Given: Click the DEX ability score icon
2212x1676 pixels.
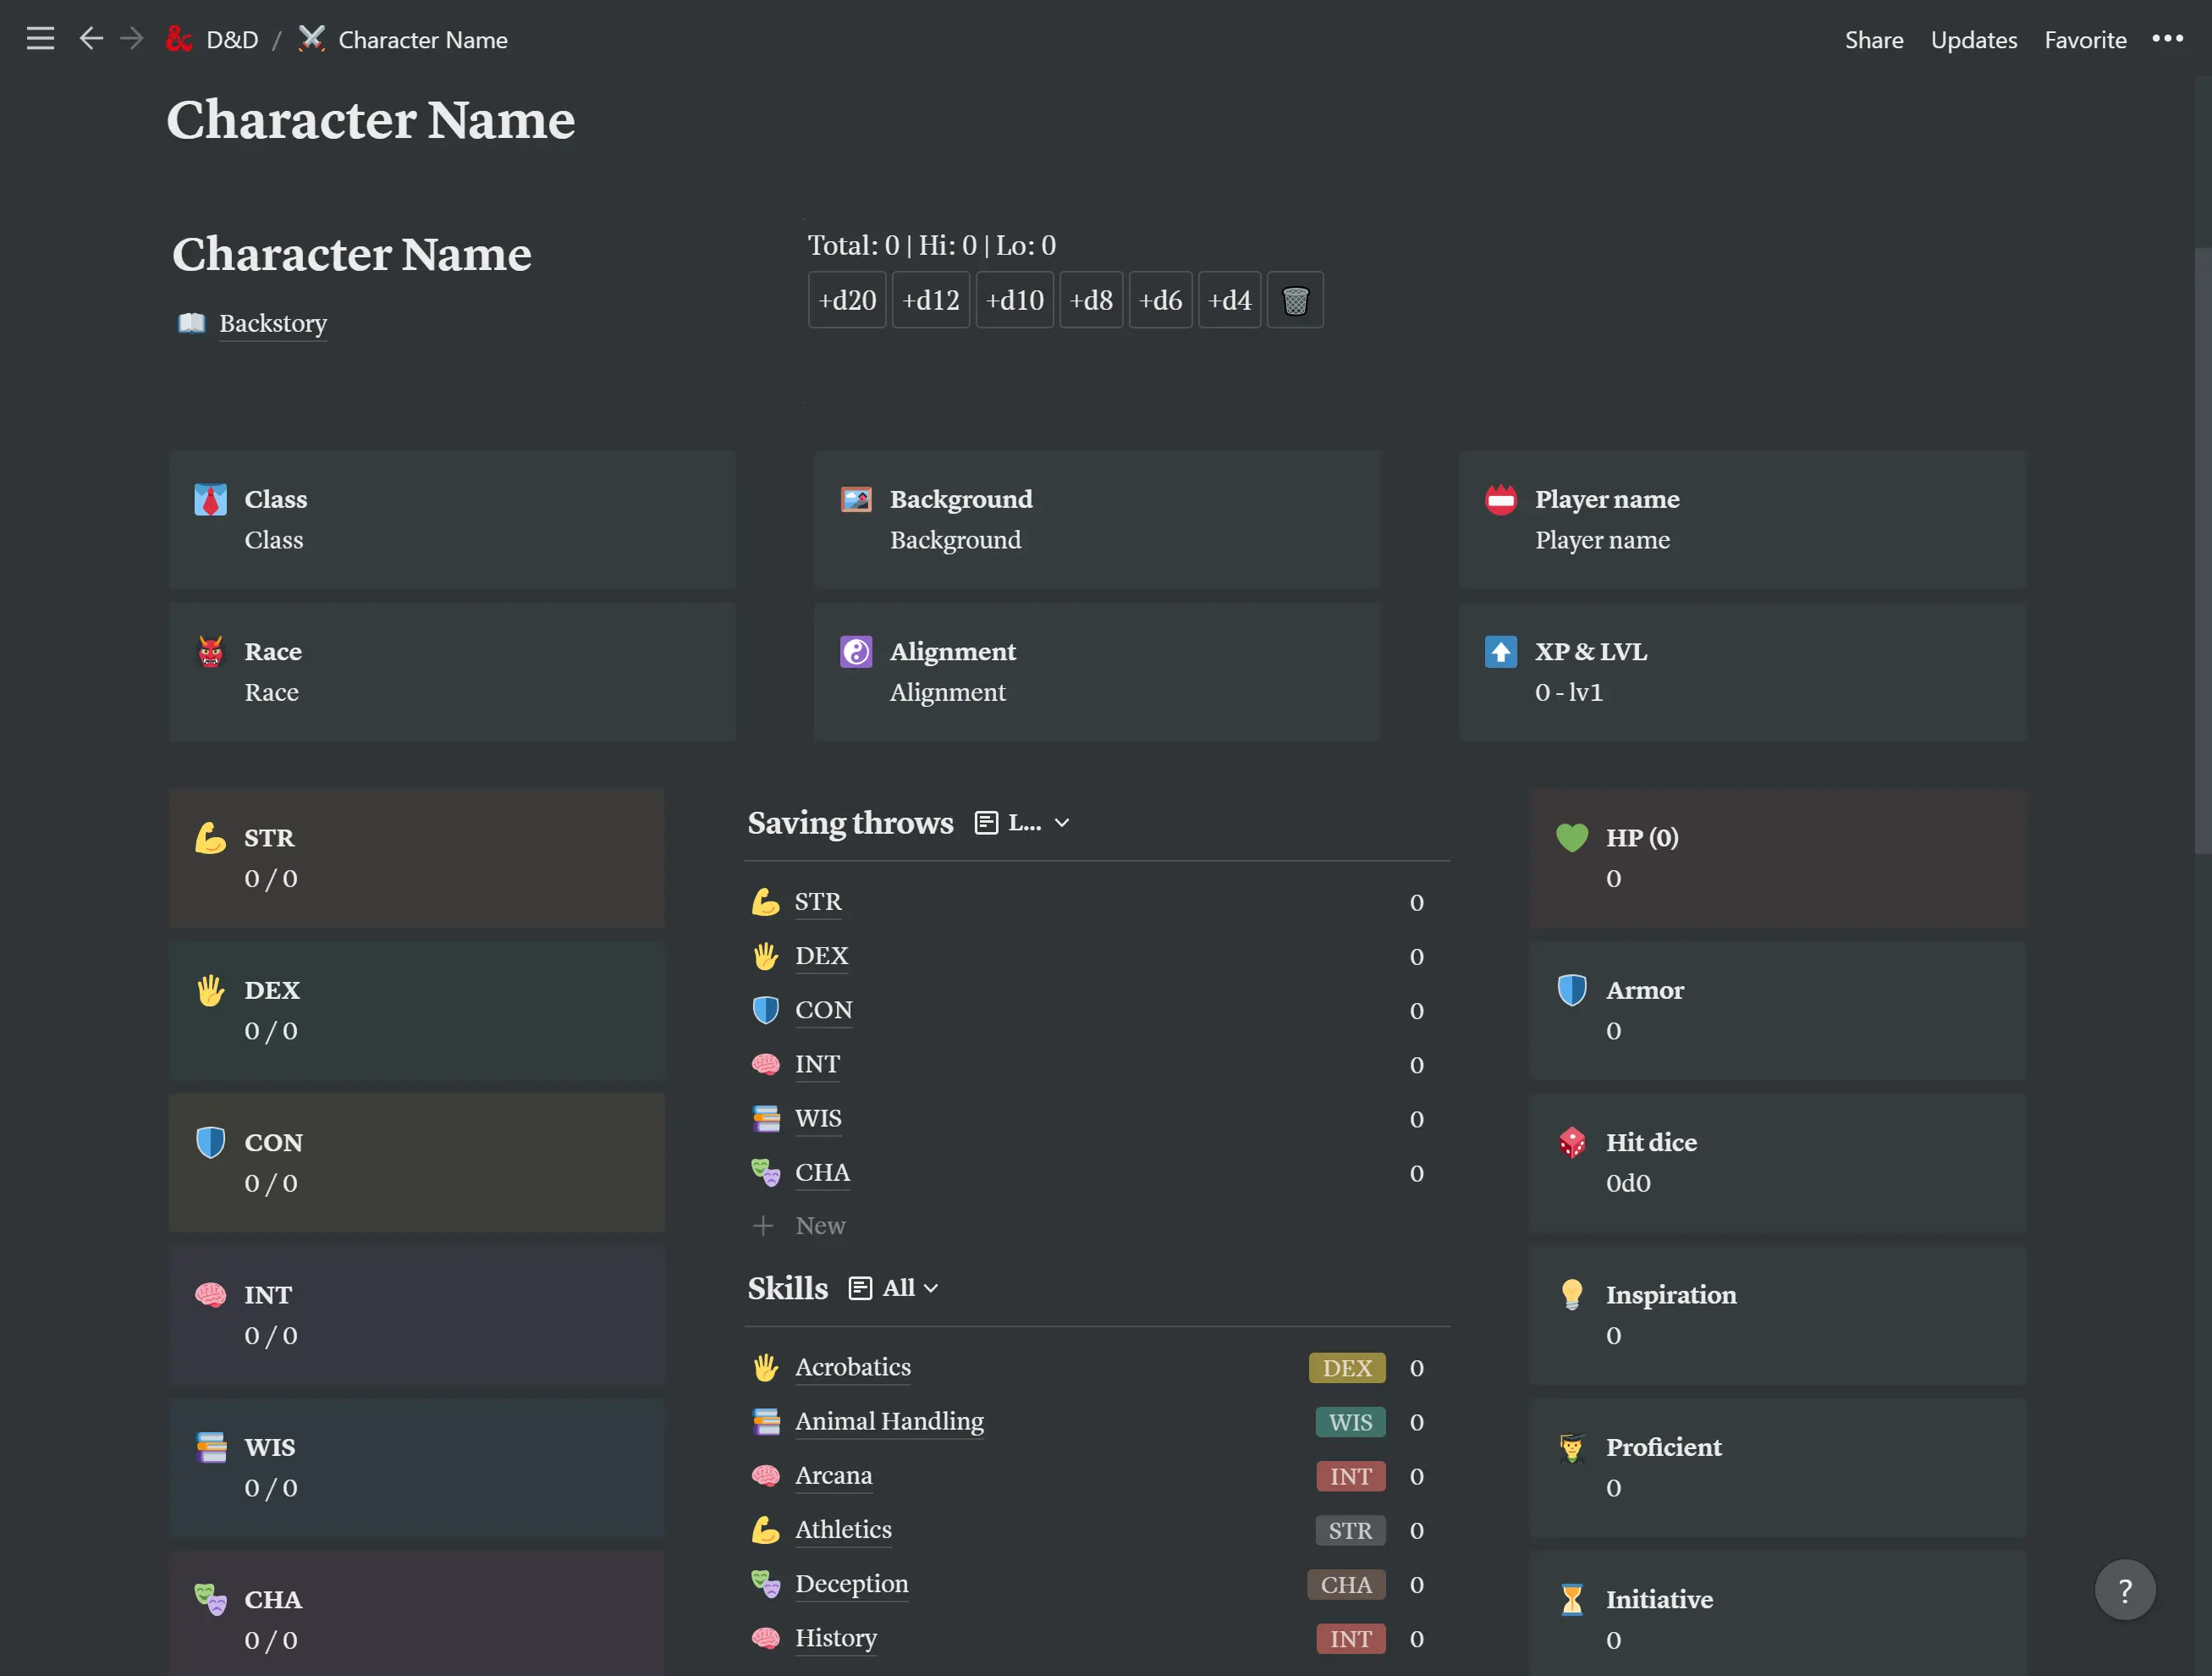Looking at the screenshot, I should (x=213, y=990).
